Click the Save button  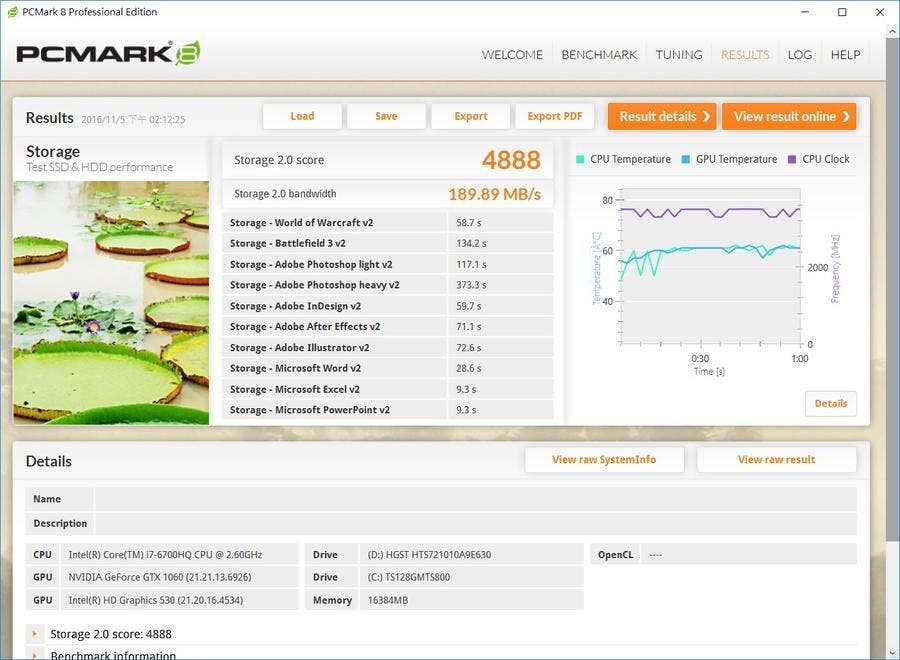(x=386, y=116)
